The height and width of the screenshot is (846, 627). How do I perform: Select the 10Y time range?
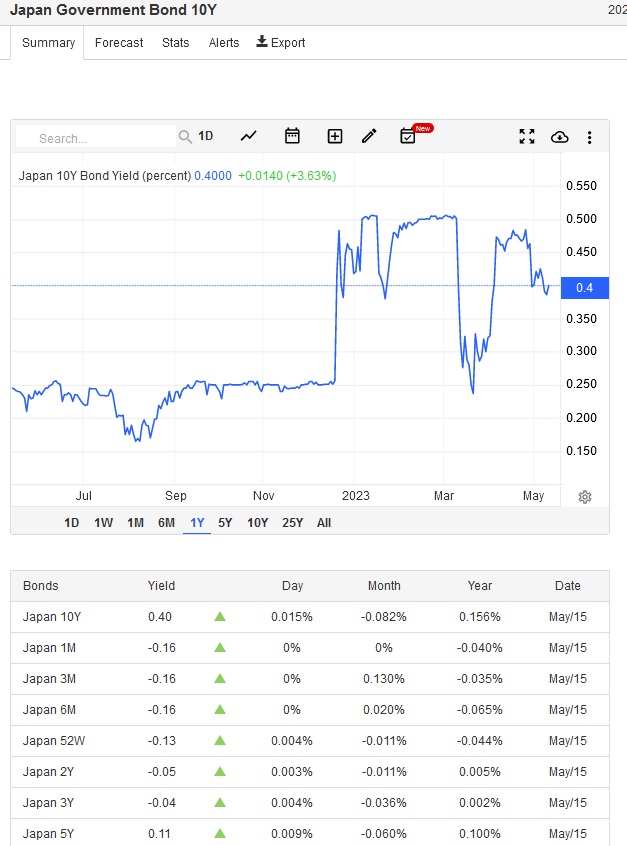[x=257, y=523]
